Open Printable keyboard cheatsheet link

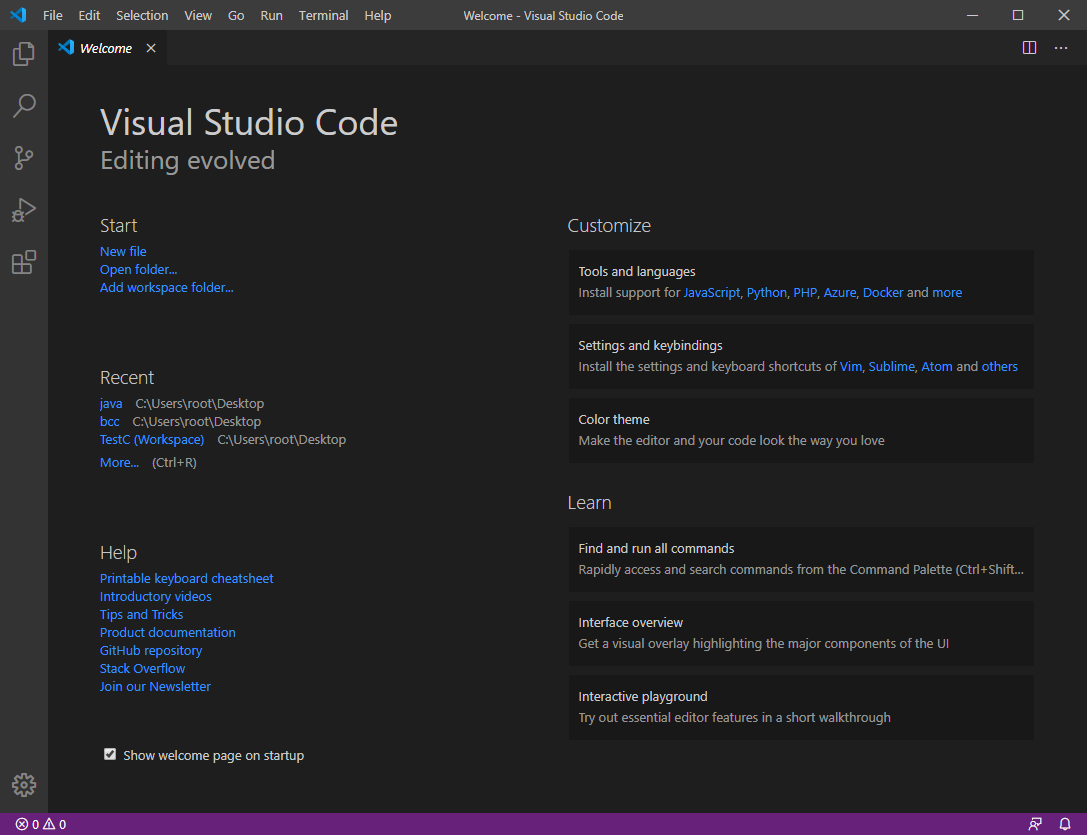click(x=186, y=578)
